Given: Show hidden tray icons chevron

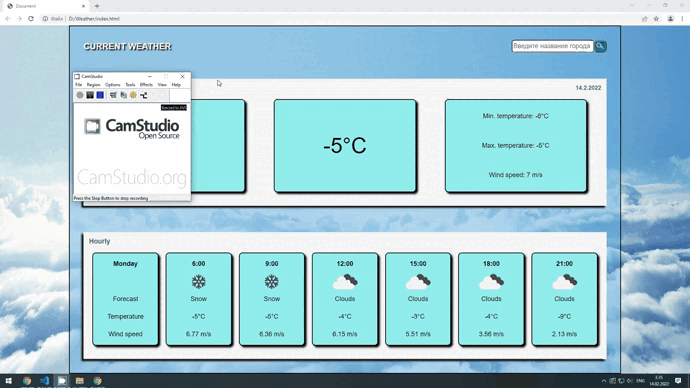Looking at the screenshot, I should coord(604,381).
